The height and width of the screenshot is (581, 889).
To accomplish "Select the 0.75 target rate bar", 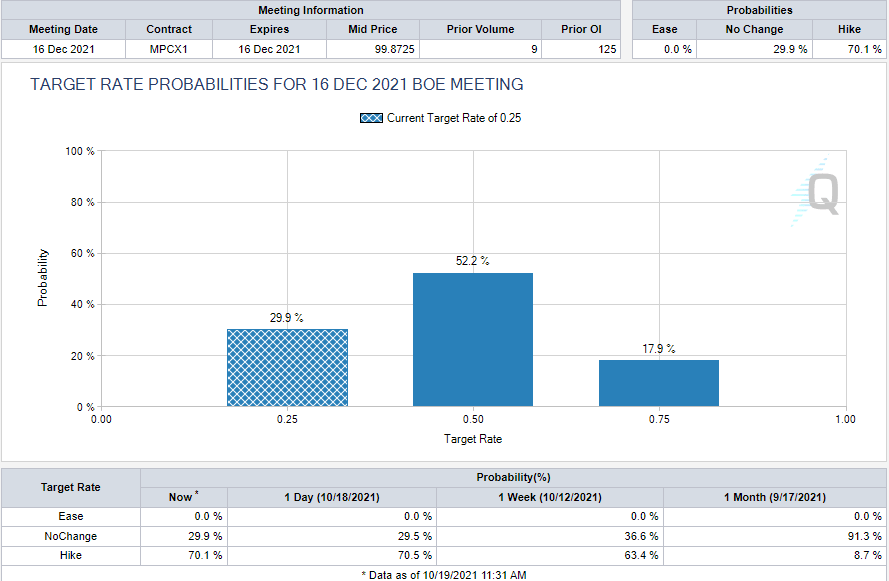I will (658, 382).
